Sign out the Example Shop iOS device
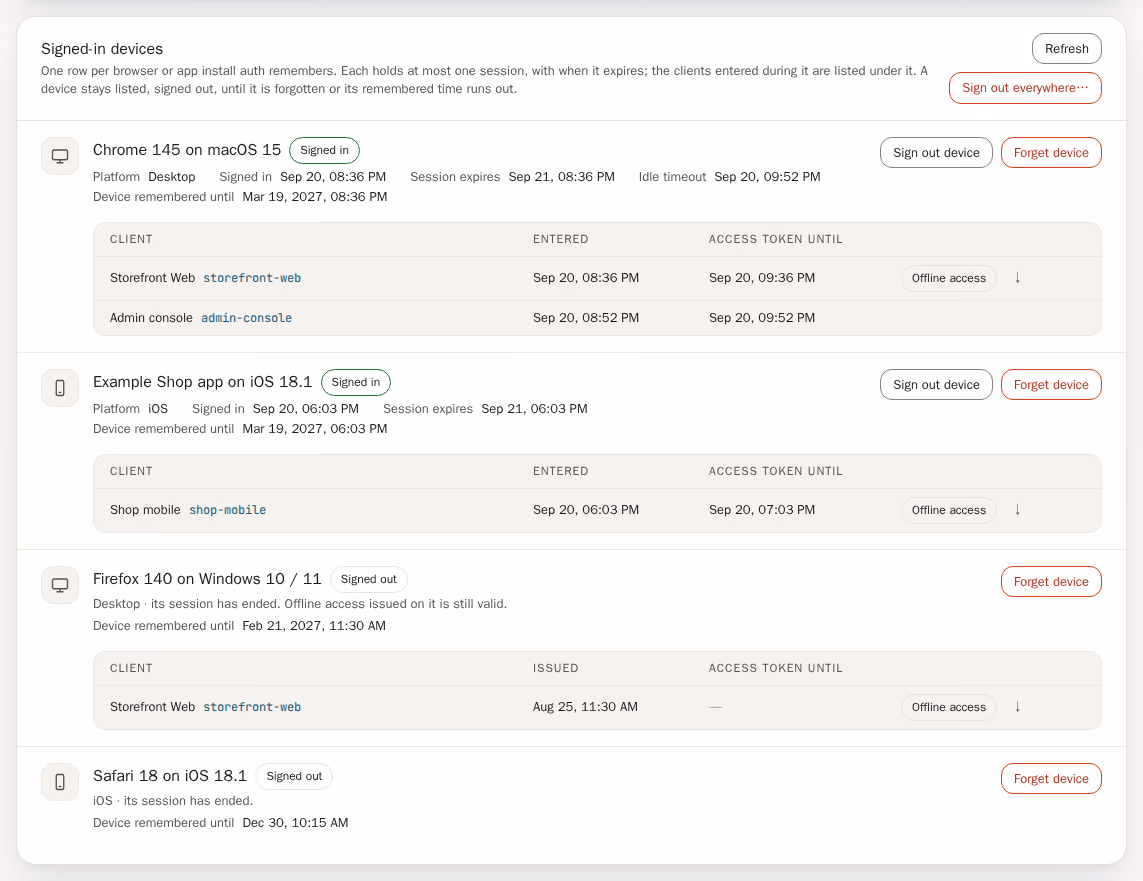 click(936, 385)
